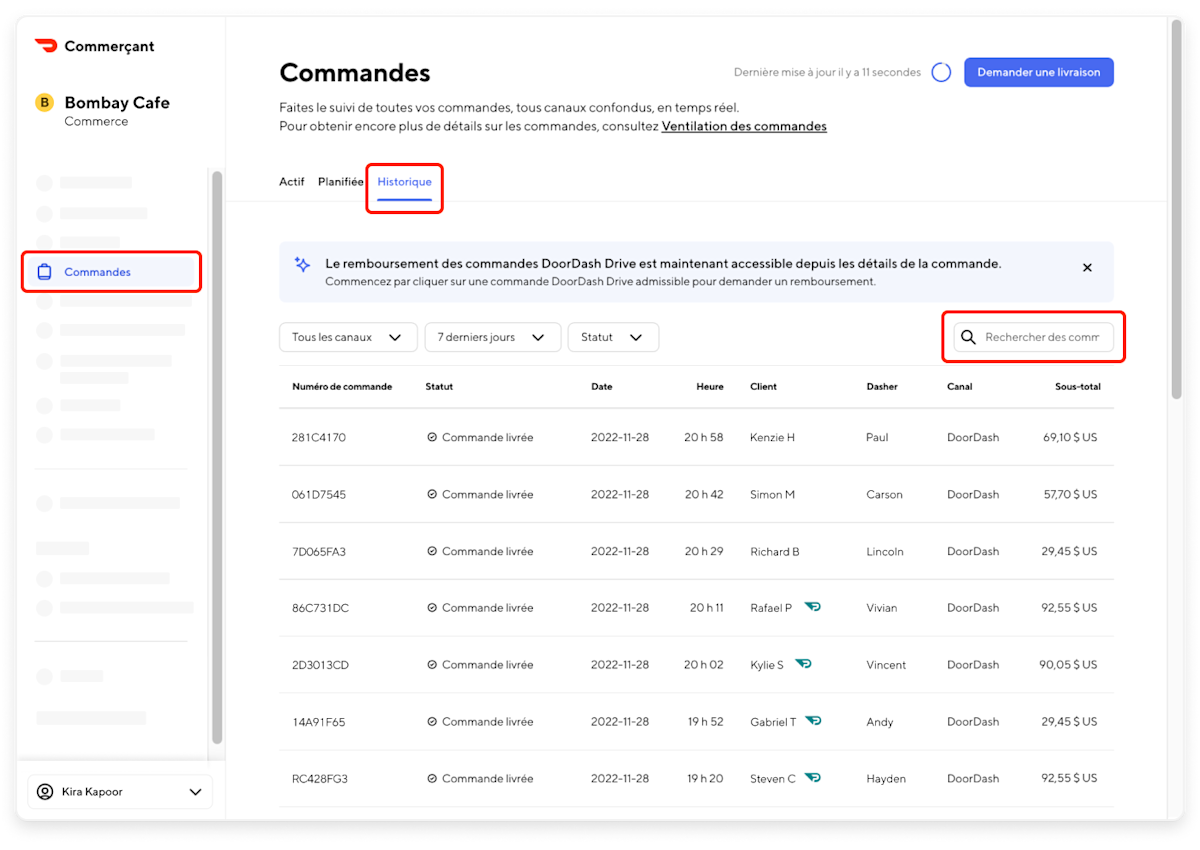Click the Demander une livraison button
Screen dimensions: 1200x850
pyautogui.click(x=1039, y=72)
